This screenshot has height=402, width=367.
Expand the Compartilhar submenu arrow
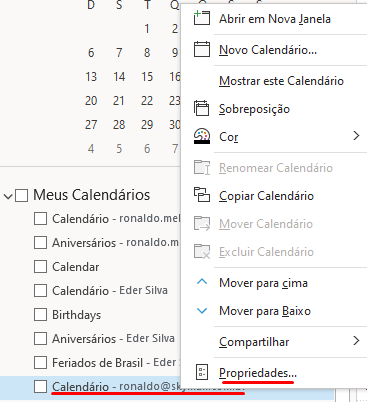[356, 341]
